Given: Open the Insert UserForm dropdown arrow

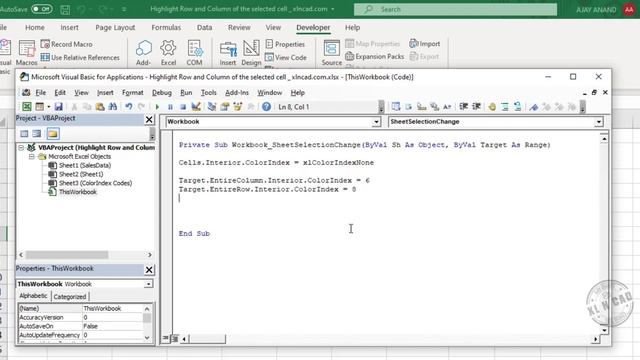Looking at the screenshot, I should point(49,107).
